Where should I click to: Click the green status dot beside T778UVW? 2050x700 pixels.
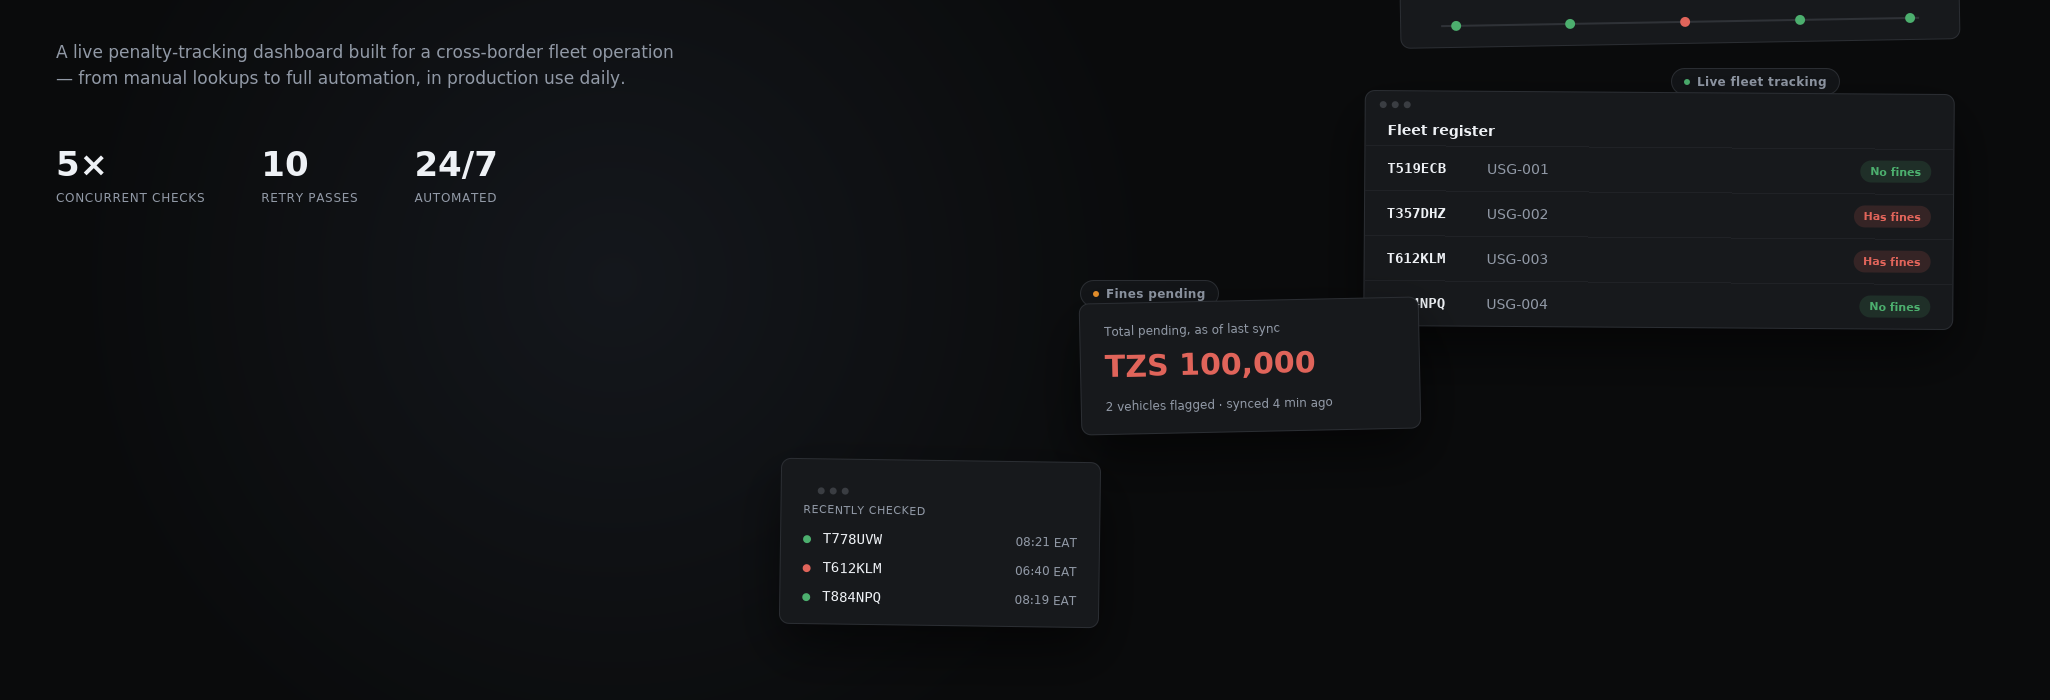(x=807, y=539)
